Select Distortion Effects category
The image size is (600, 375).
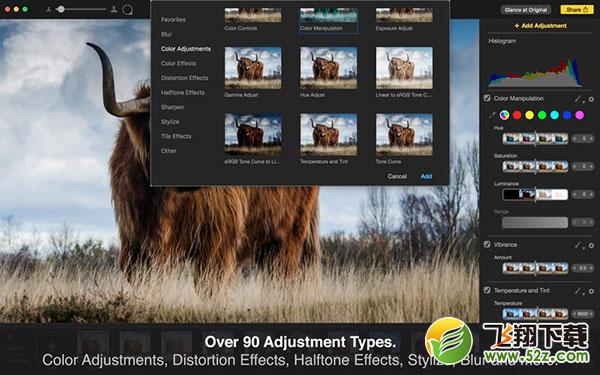coord(184,78)
